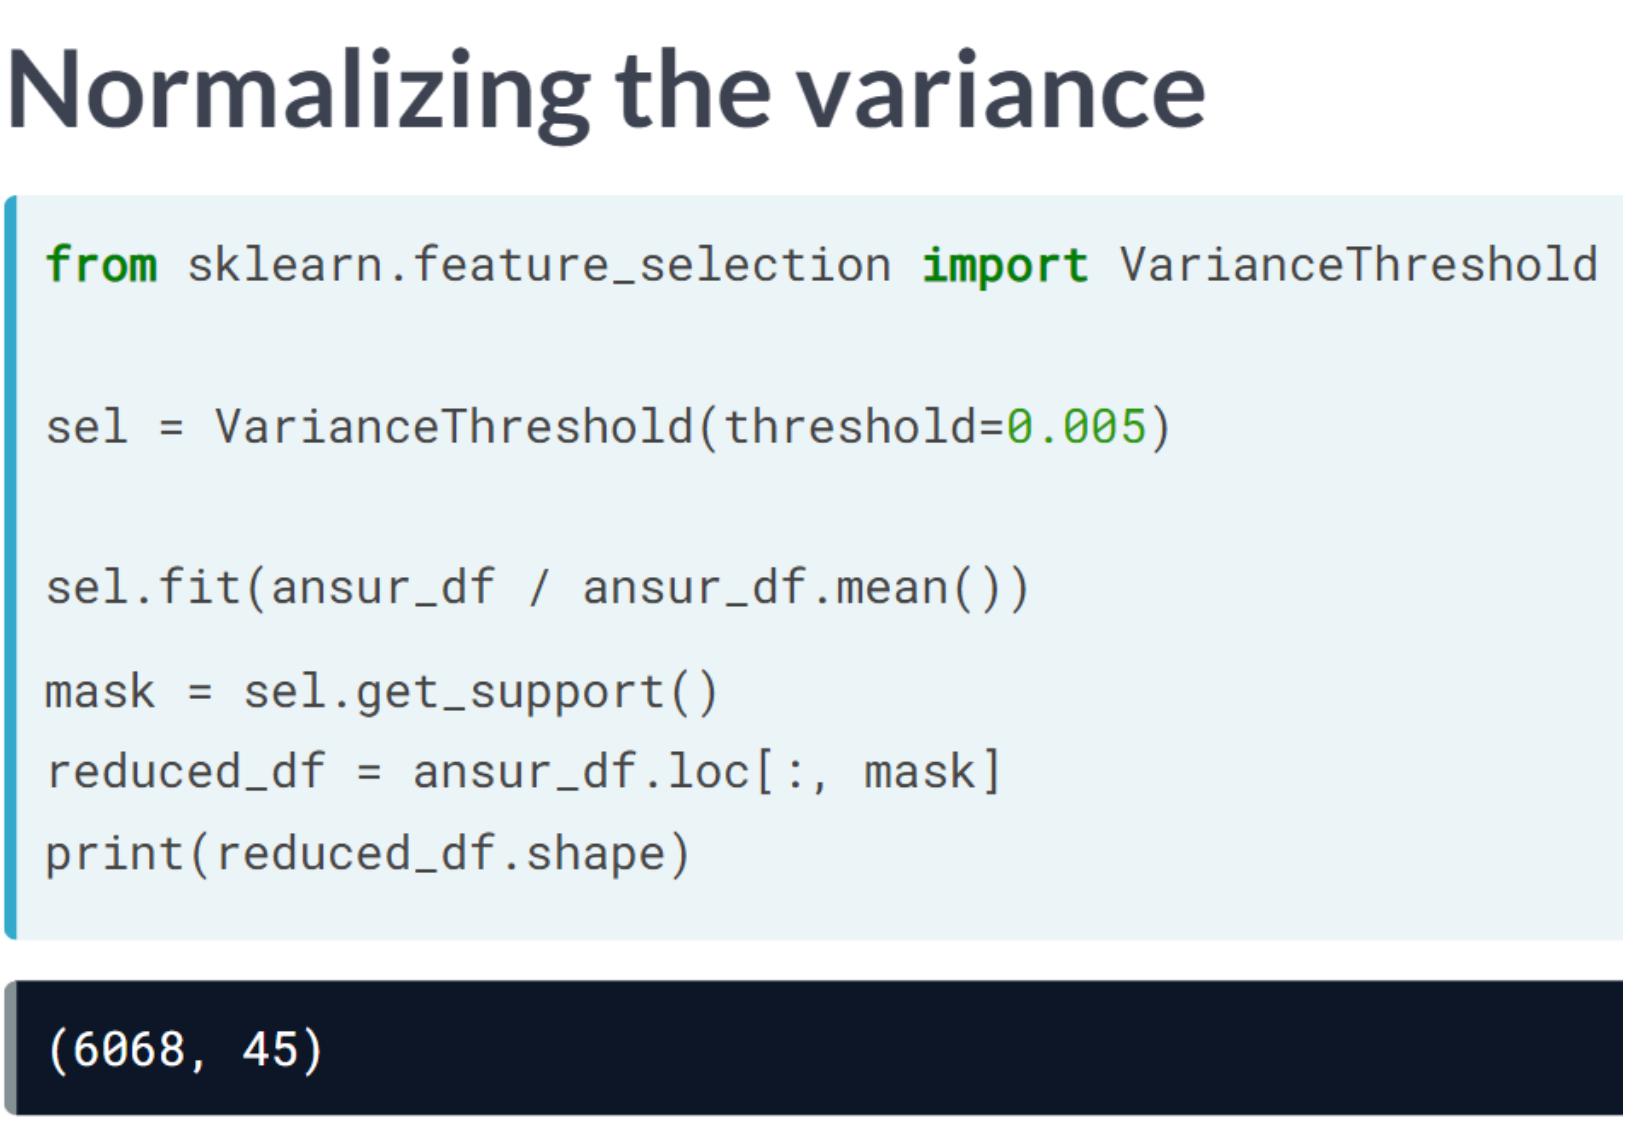Click the "ansur_df.mean()" expression
The image size is (1637, 1147).
[x=805, y=588]
